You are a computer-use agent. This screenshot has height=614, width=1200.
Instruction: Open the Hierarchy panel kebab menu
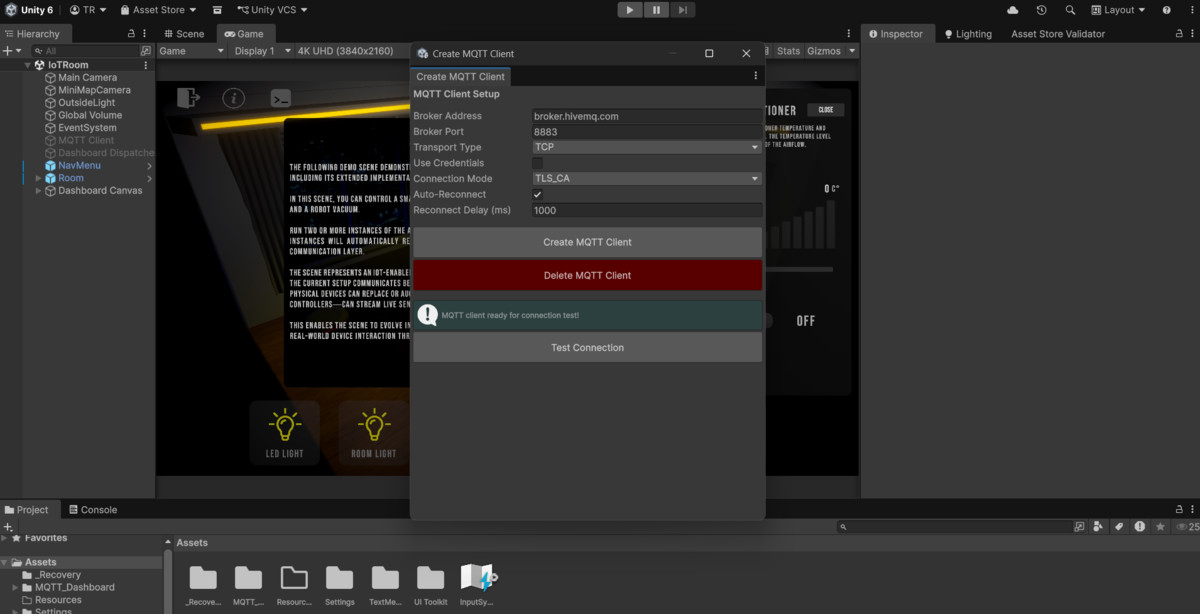146,34
